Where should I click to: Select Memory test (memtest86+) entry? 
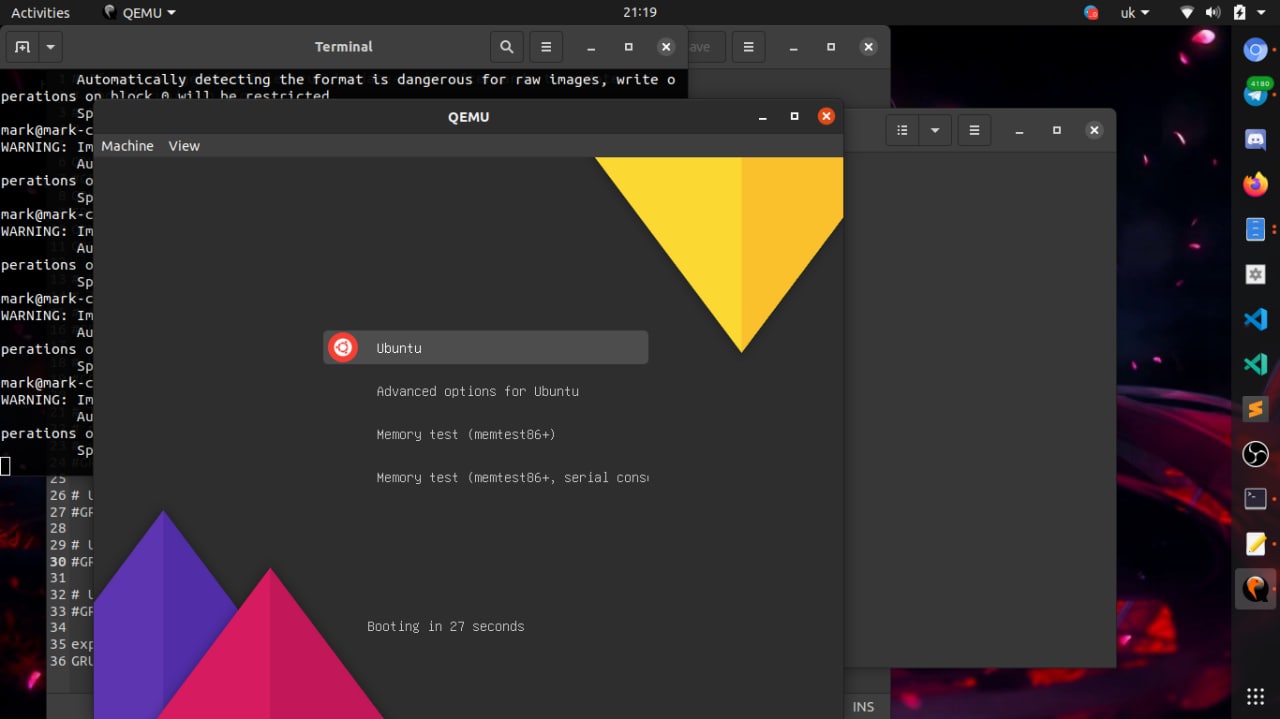point(465,434)
